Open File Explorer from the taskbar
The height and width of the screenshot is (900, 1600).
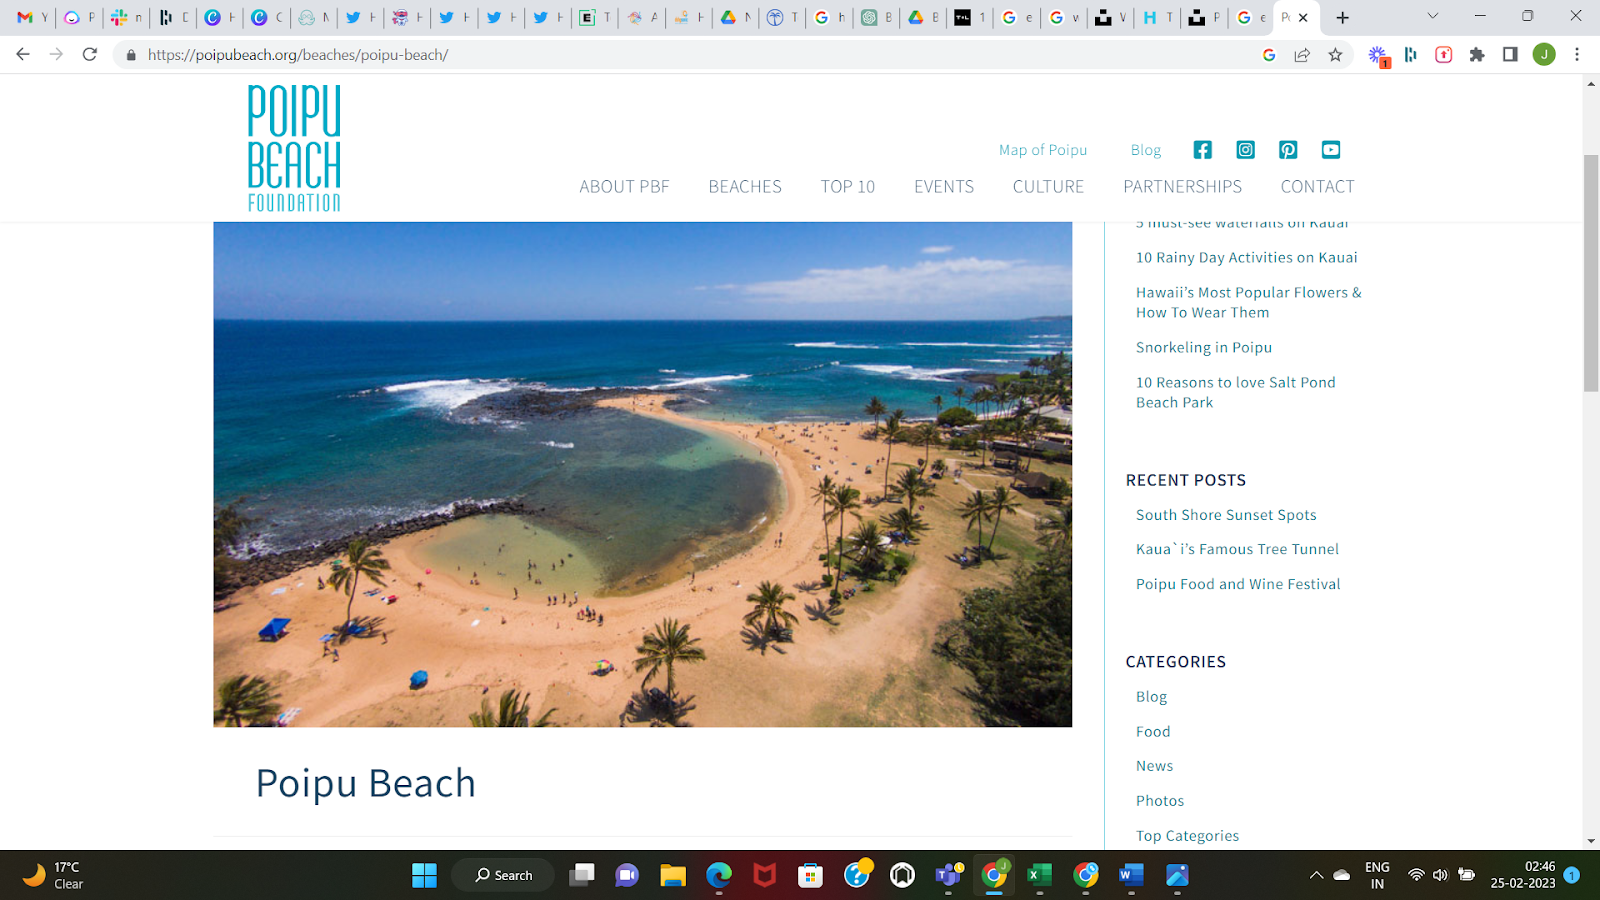673,876
